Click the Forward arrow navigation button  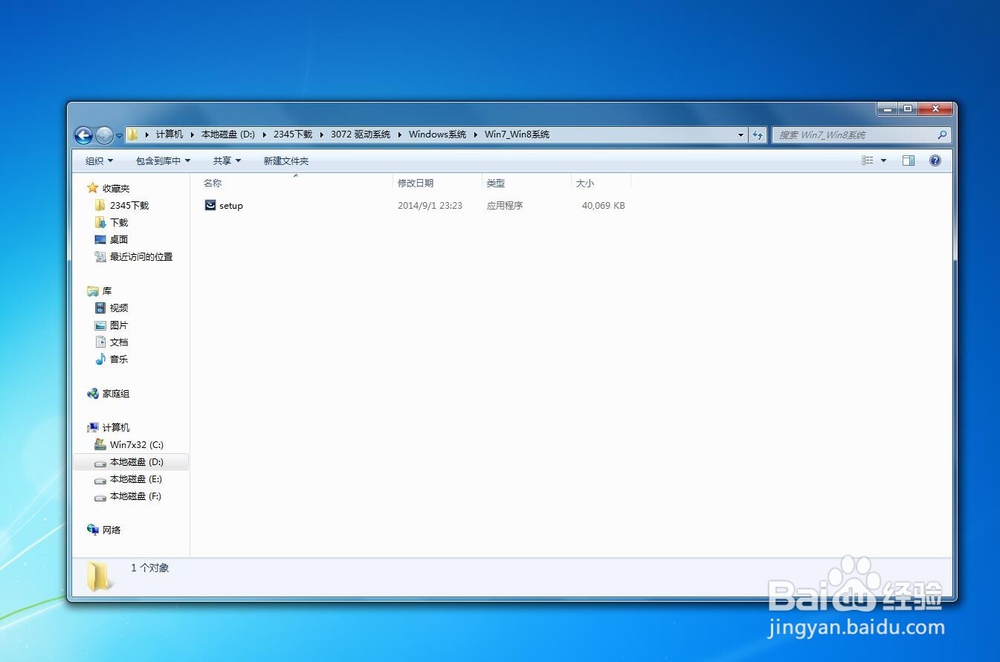click(x=104, y=135)
